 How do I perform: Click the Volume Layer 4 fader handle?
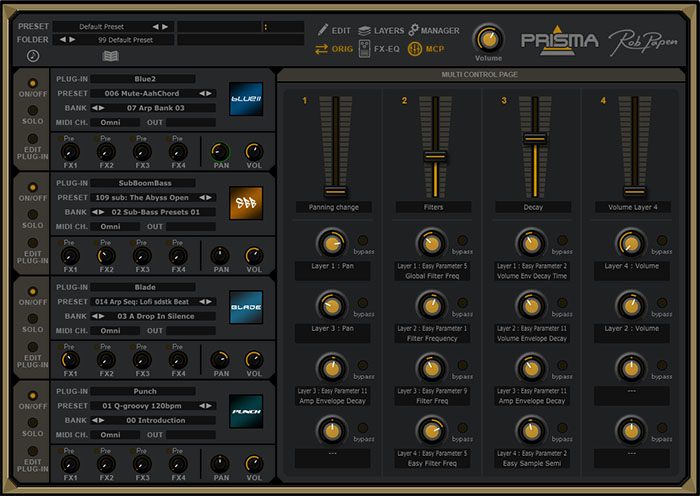click(634, 191)
